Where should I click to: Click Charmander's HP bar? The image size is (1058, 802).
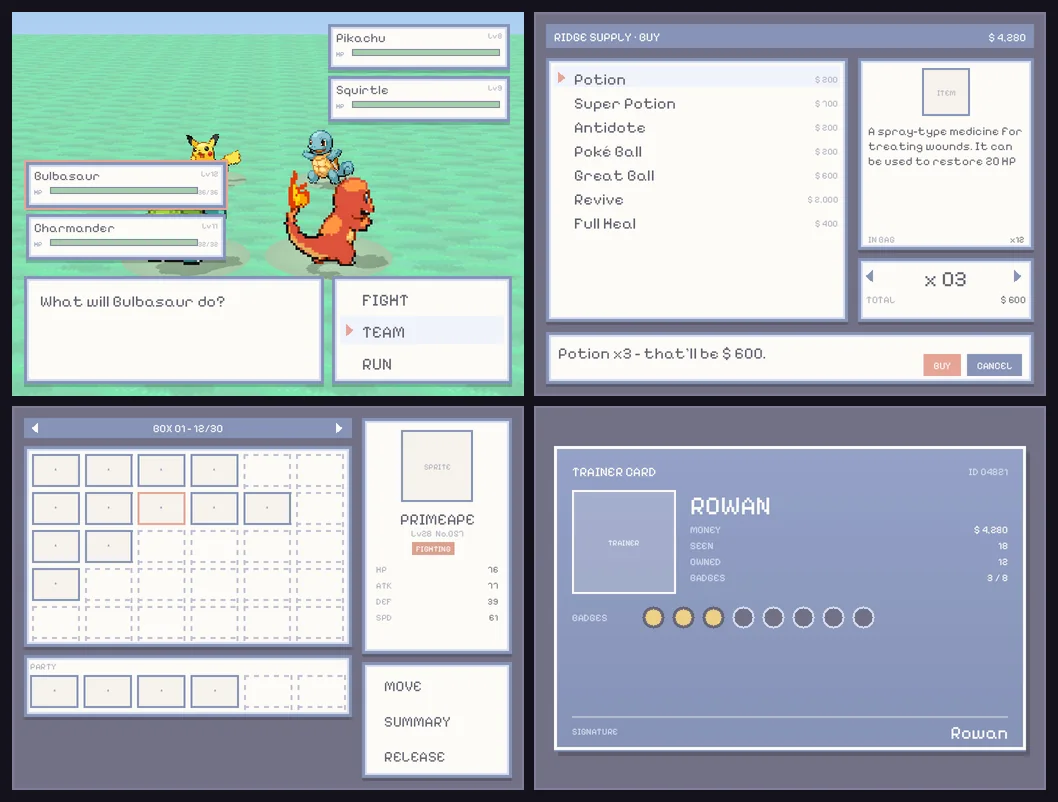coord(123,243)
